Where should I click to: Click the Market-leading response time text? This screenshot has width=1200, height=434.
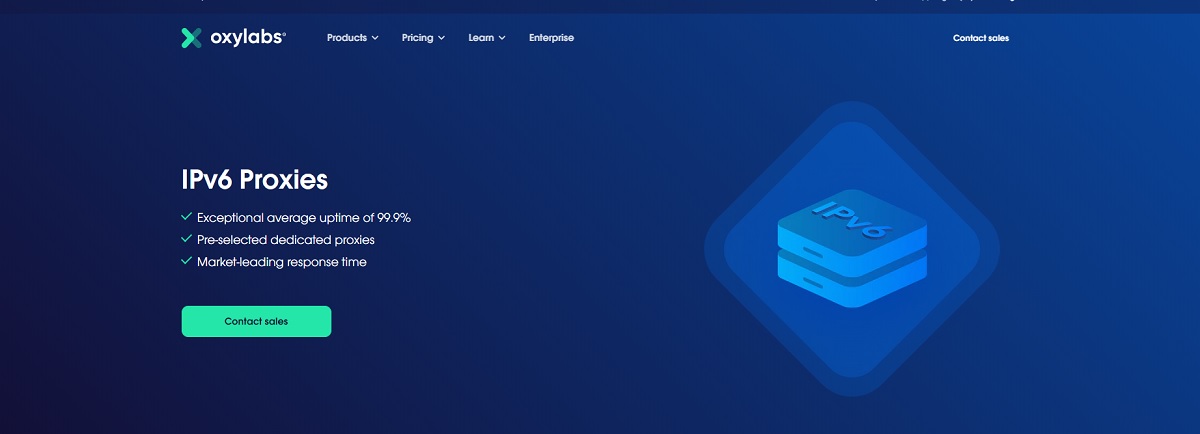click(282, 262)
